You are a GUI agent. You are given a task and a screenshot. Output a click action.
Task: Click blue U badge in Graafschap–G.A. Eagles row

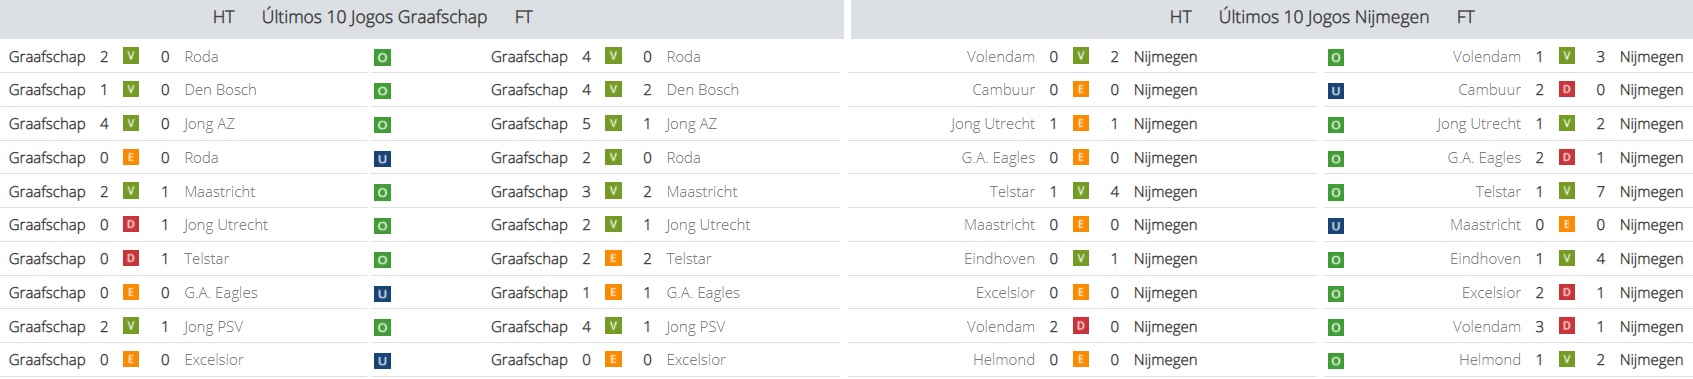coord(382,294)
